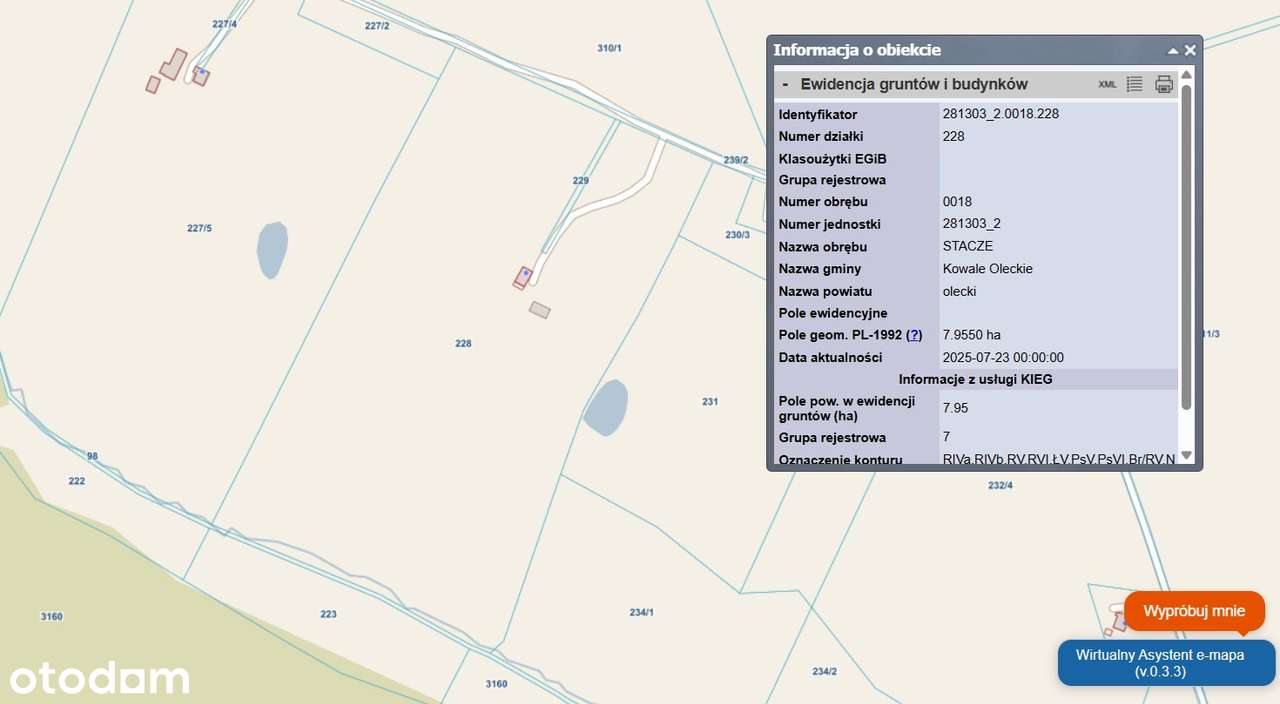
Task: Click the panel vertical scrollbar thumb
Action: pos(1186,247)
